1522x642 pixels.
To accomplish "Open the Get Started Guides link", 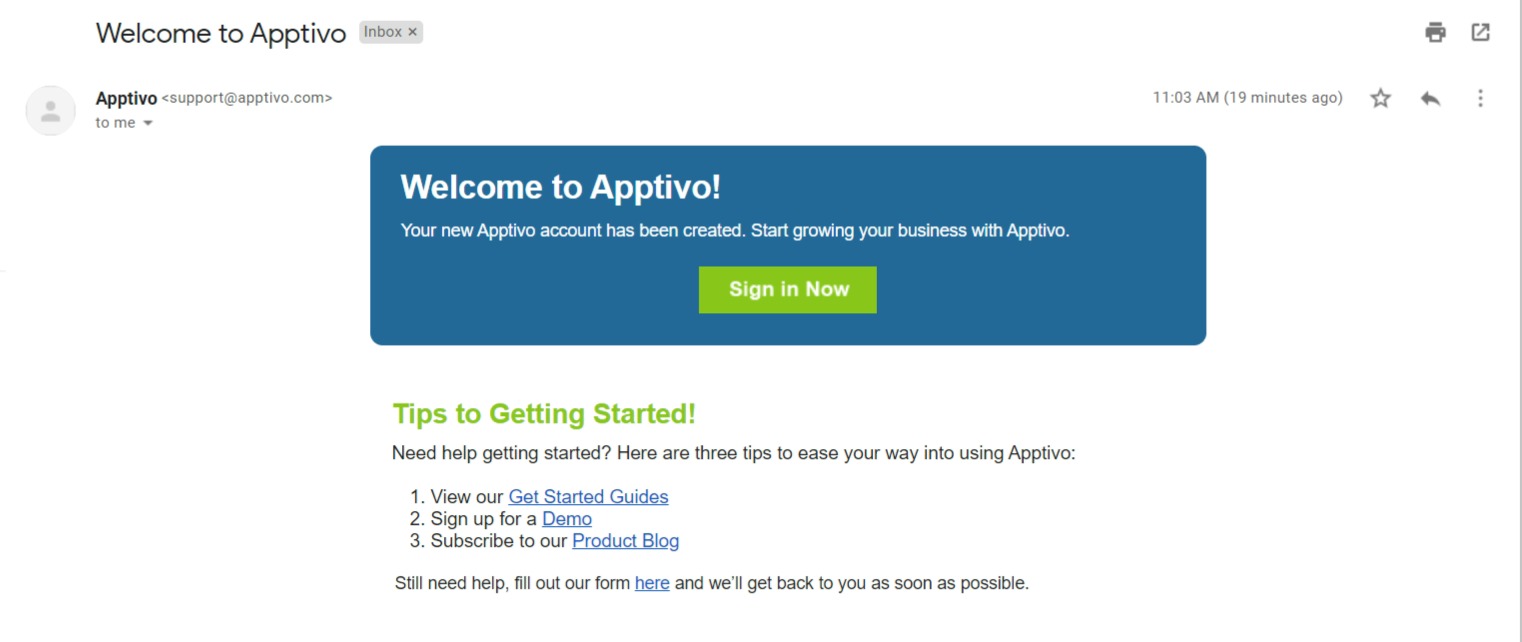I will (x=588, y=496).
